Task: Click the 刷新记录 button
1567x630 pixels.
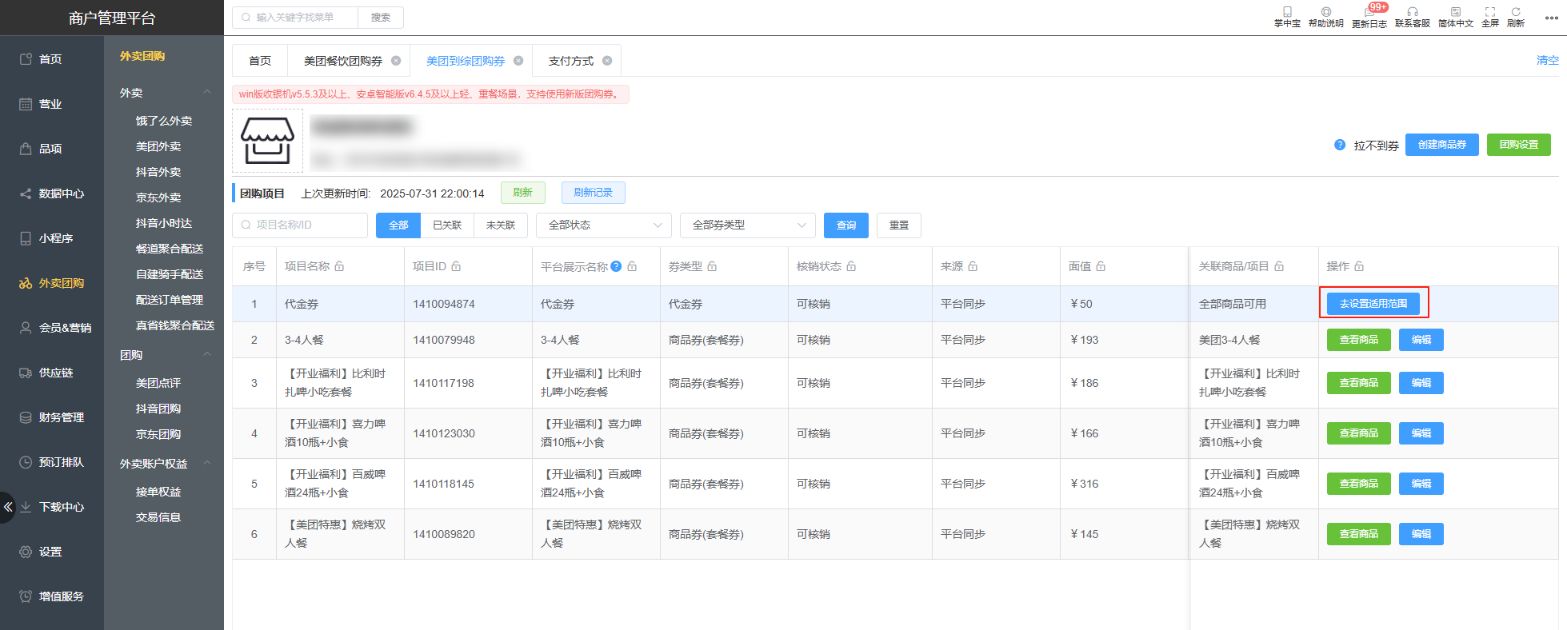Action: click(x=594, y=193)
